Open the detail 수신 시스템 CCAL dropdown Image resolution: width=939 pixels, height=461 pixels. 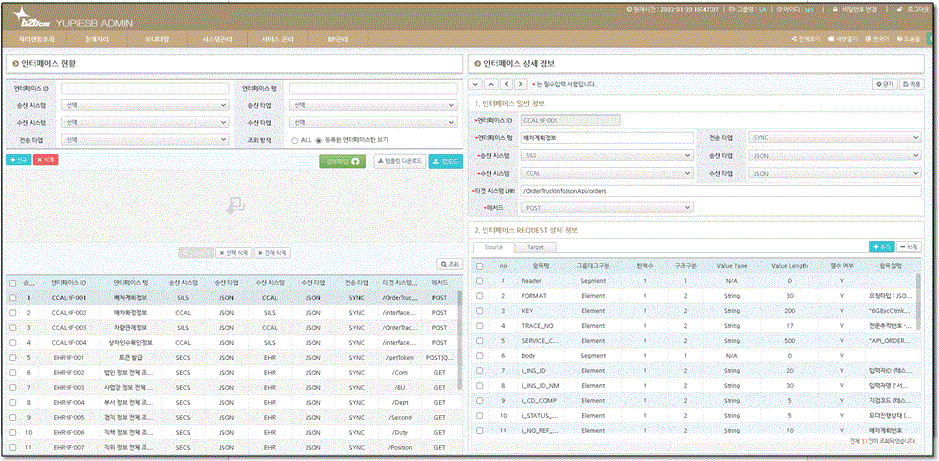tap(608, 173)
